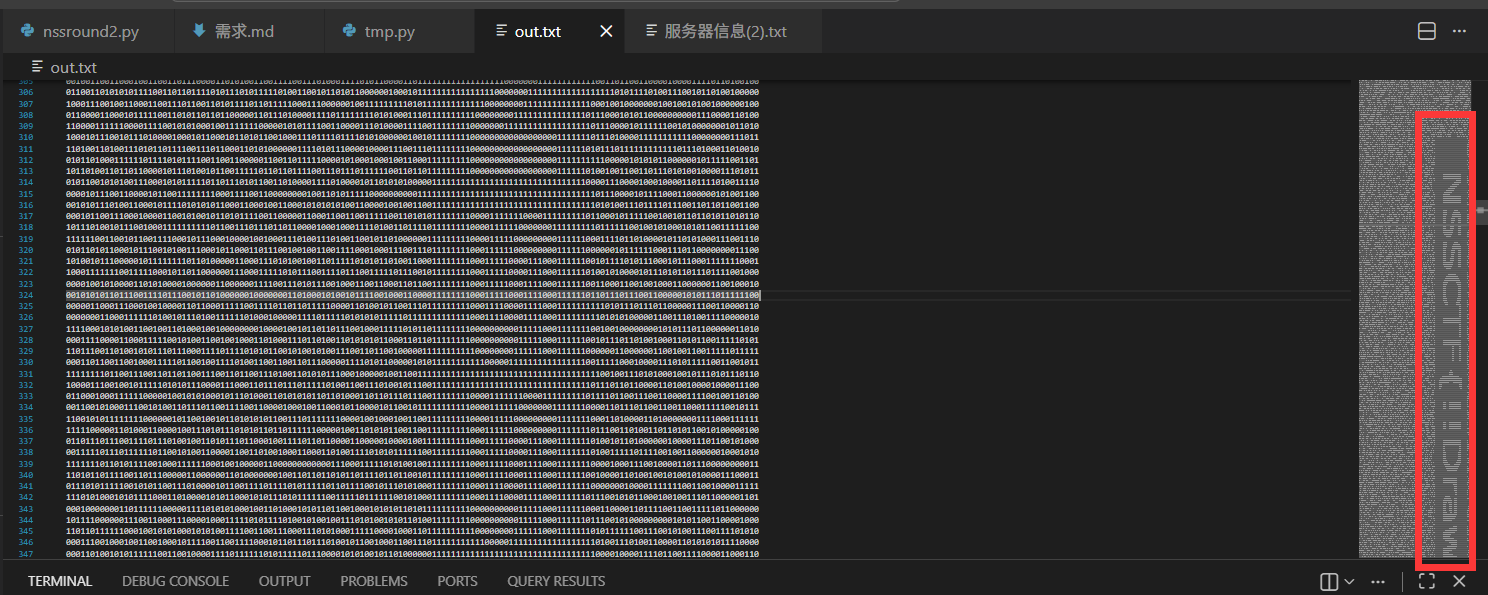1488x595 pixels.
Task: Open editor More Actions ellipsis menu
Action: click(1459, 31)
